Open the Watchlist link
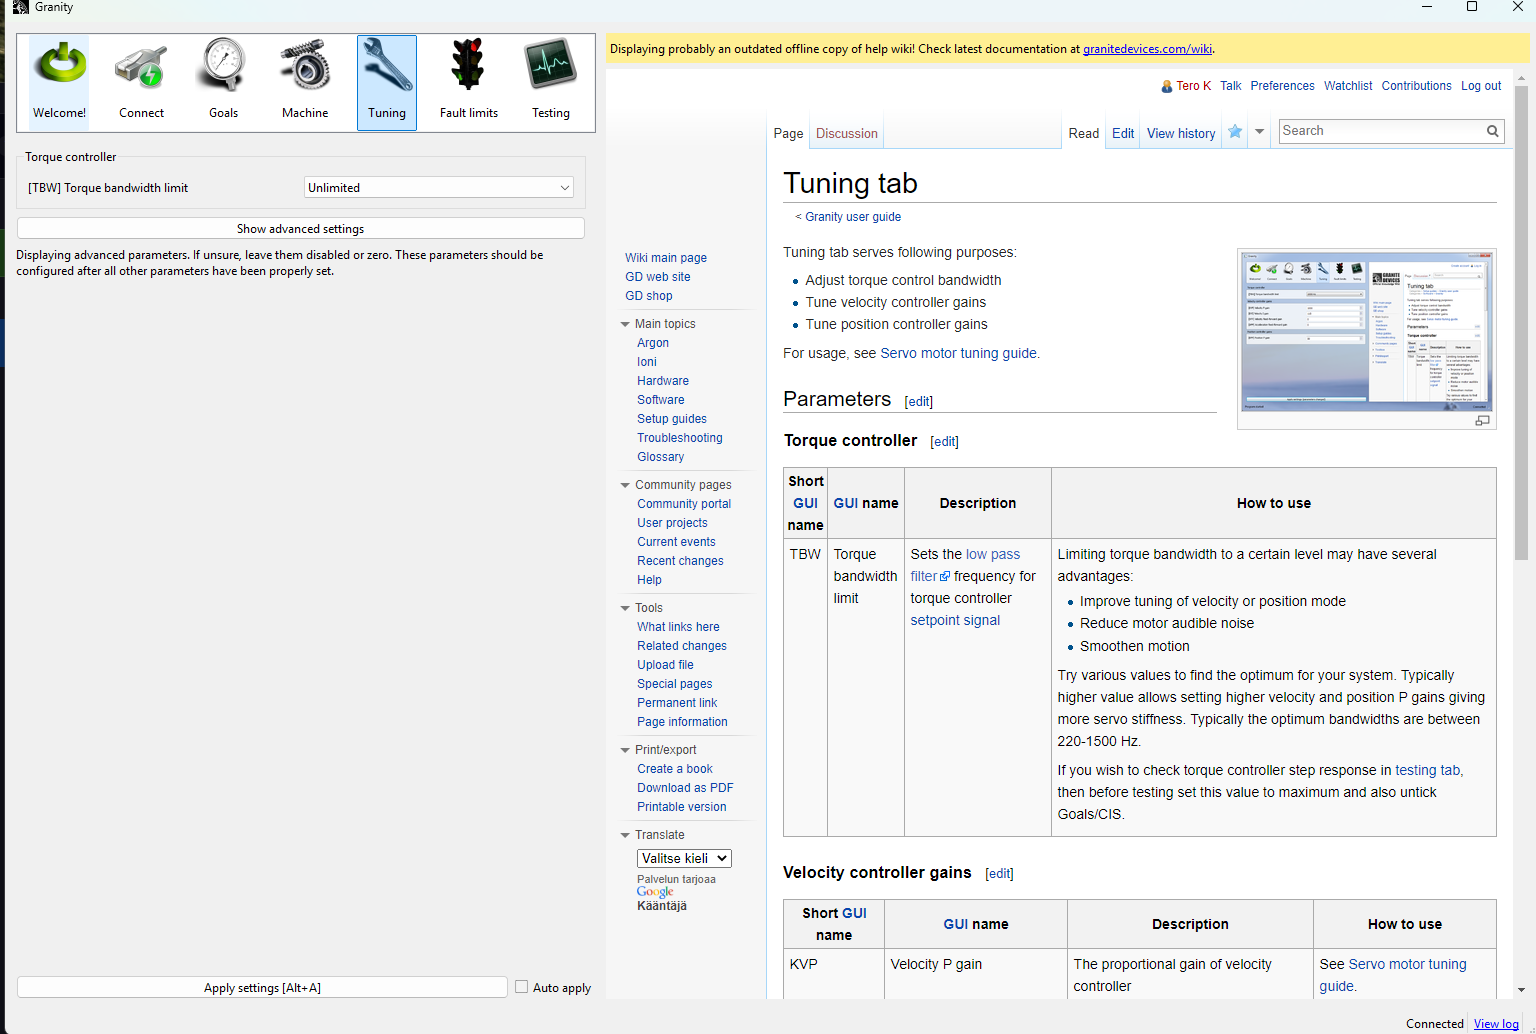Screen dimensions: 1536x1034 (1348, 86)
